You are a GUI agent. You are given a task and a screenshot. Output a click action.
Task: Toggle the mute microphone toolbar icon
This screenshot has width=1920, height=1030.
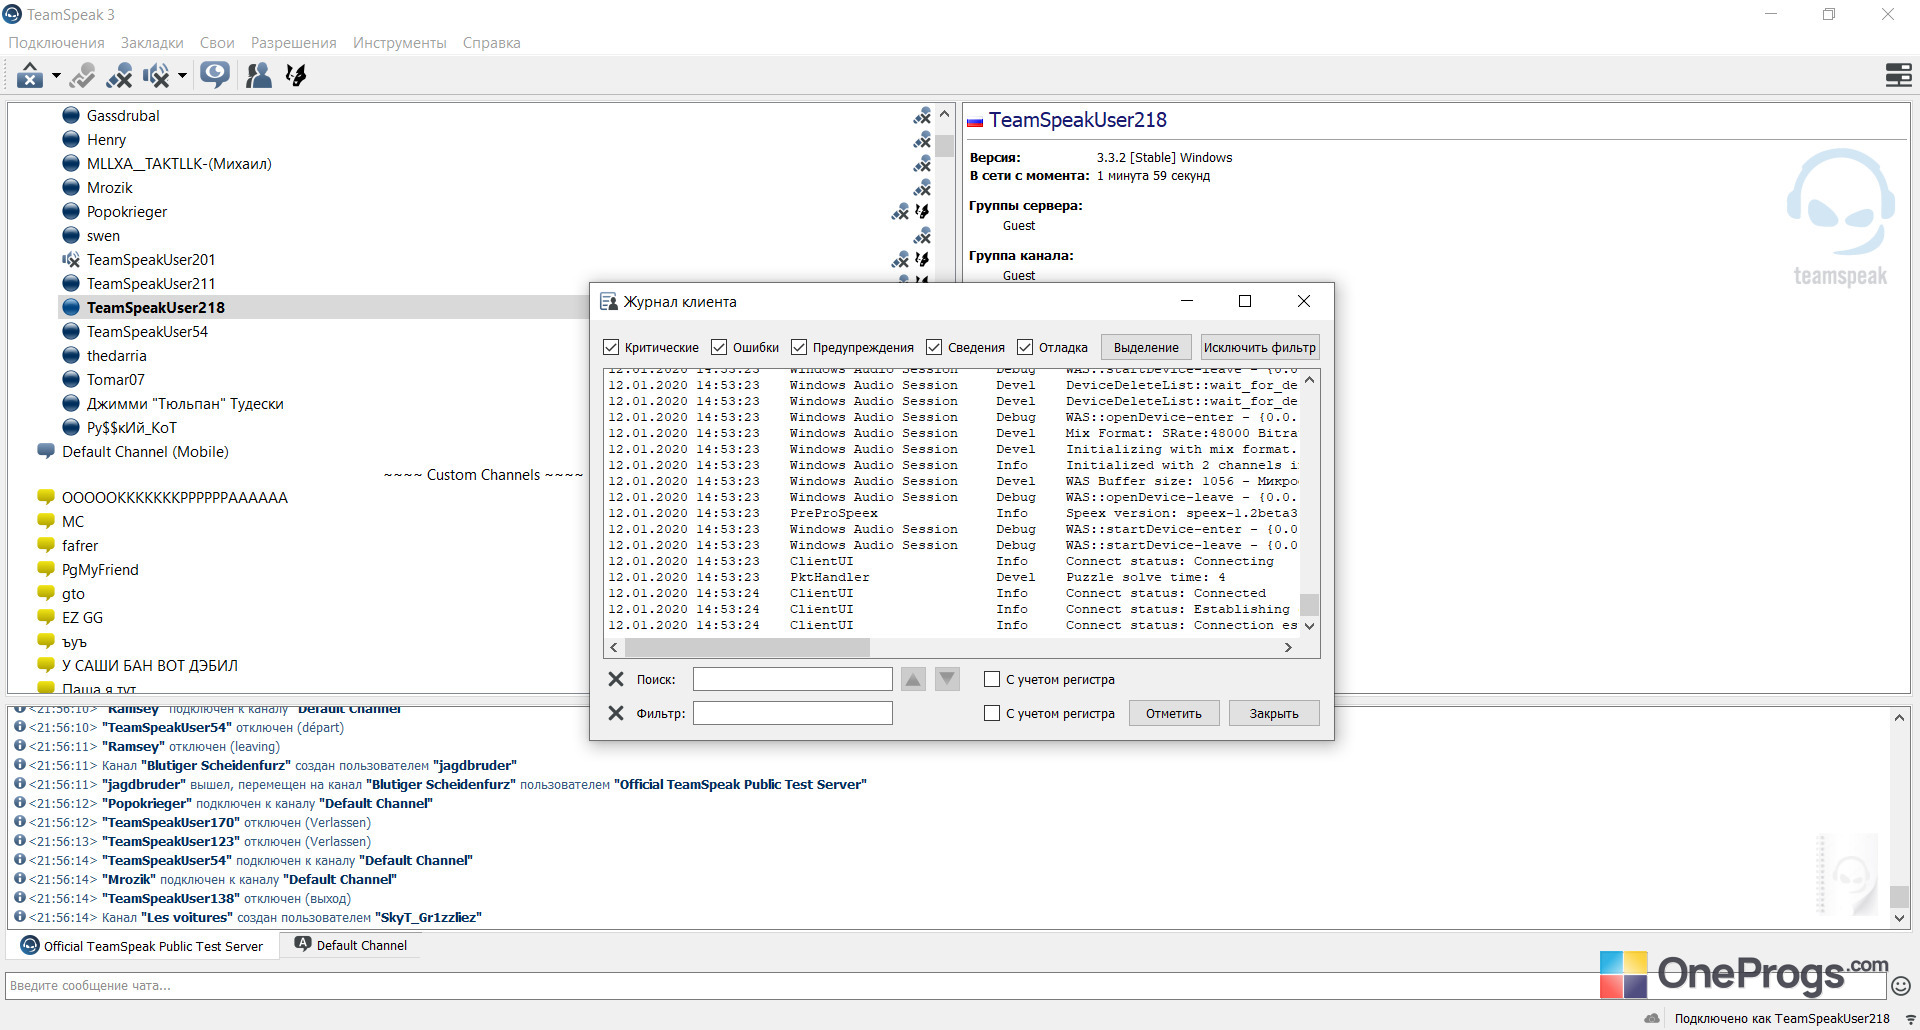[x=120, y=75]
